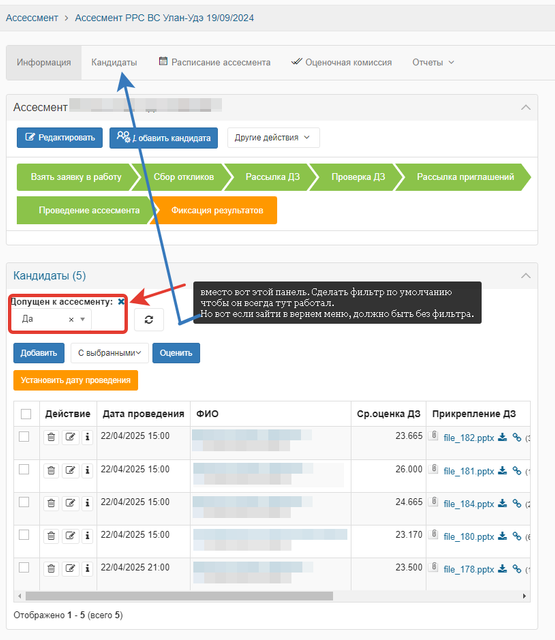Image resolution: width=555 pixels, height=640 pixels.
Task: Tick the select-all checkbox in the table header
Action: pos(26,414)
